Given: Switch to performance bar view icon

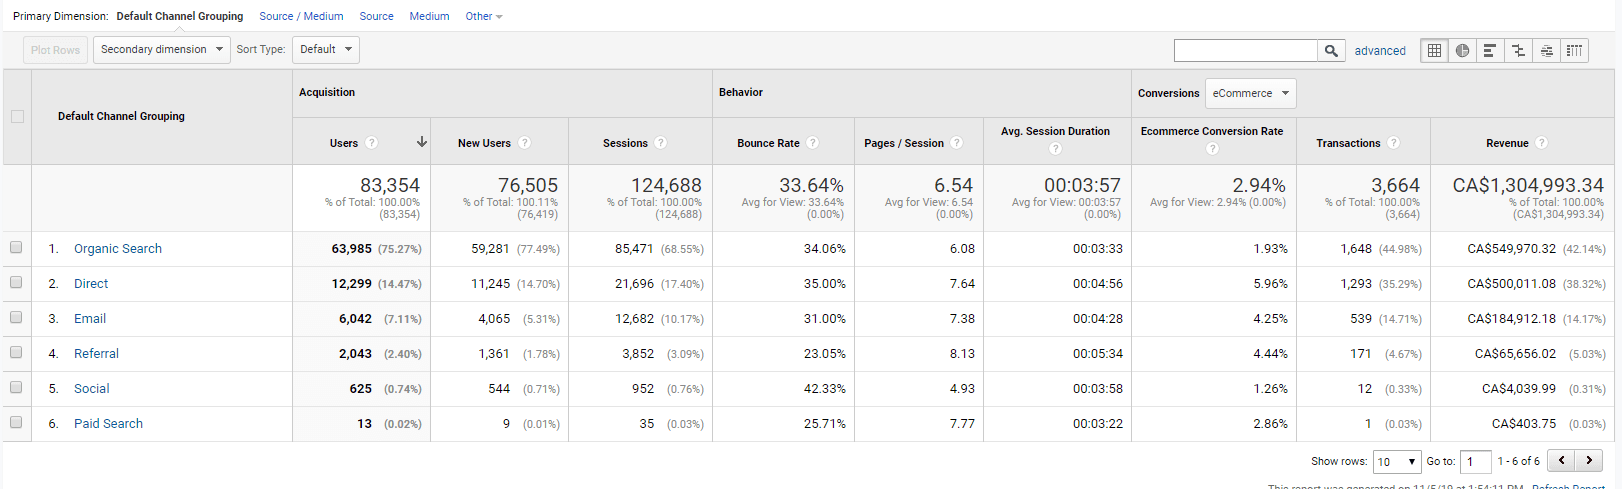Looking at the screenshot, I should (x=1490, y=50).
